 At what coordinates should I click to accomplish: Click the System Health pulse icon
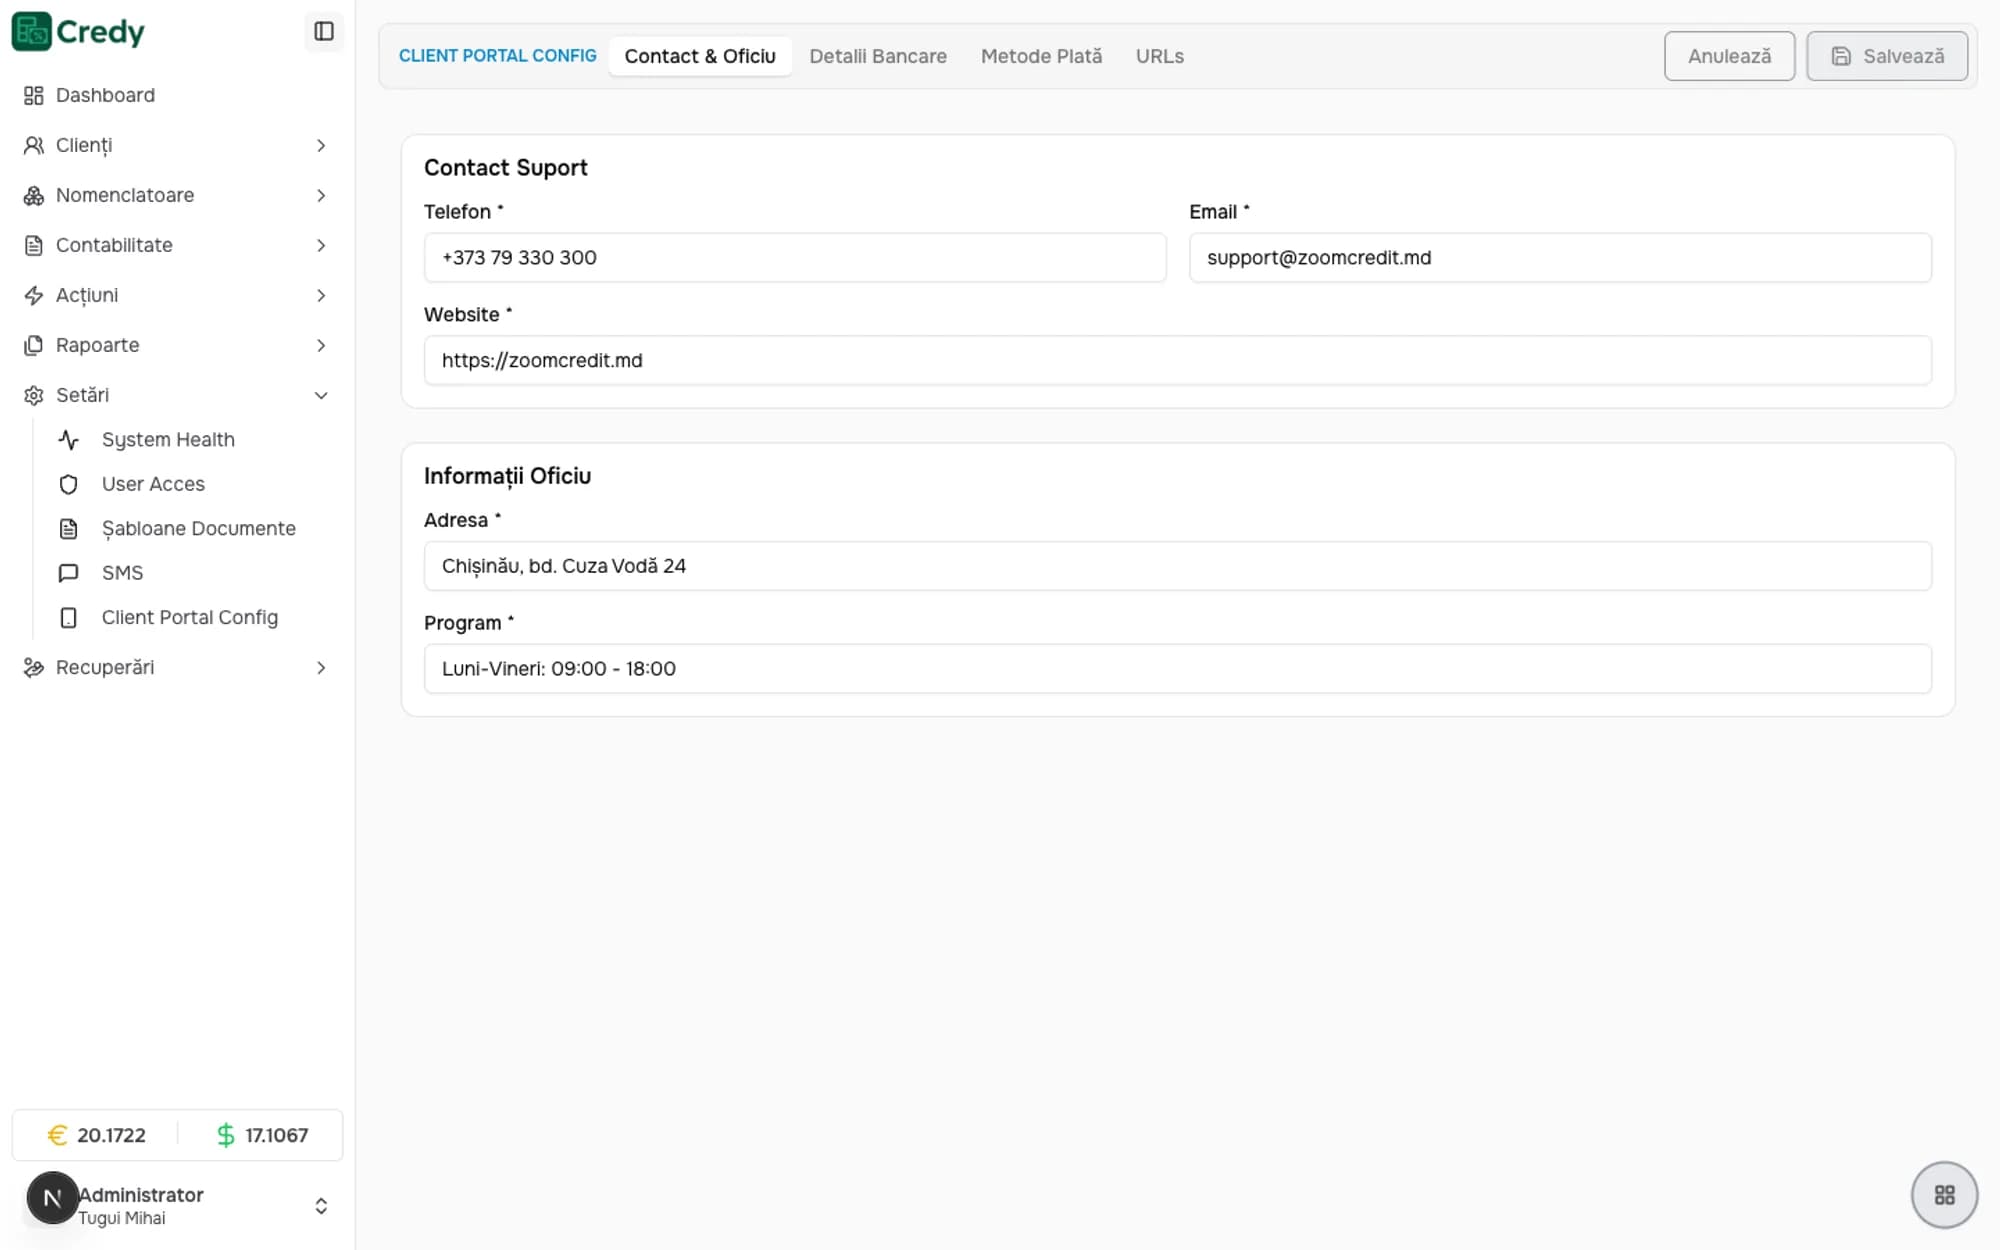[68, 440]
